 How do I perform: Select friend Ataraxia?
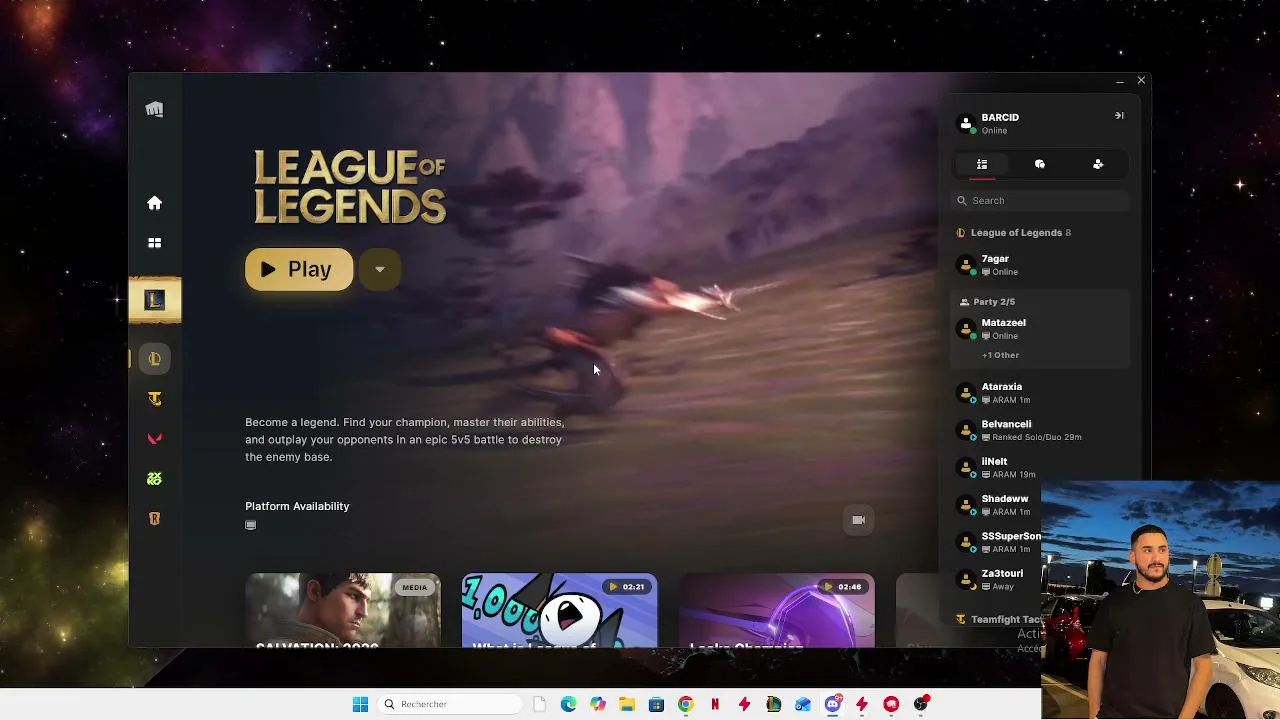pos(1040,393)
